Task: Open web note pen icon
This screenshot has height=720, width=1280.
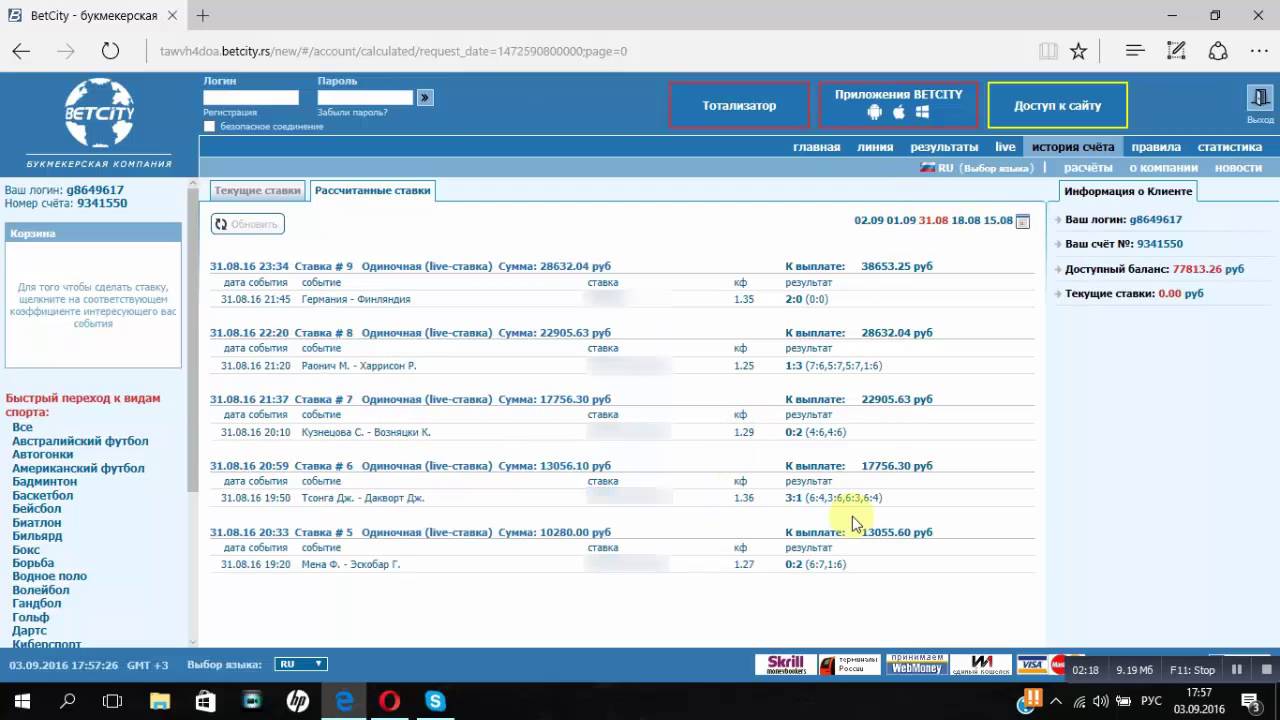Action: pos(1176,50)
